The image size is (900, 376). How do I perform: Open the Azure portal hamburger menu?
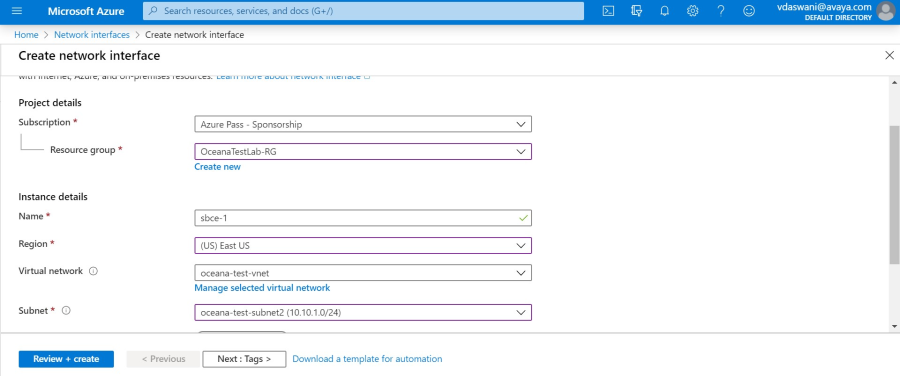[x=16, y=11]
